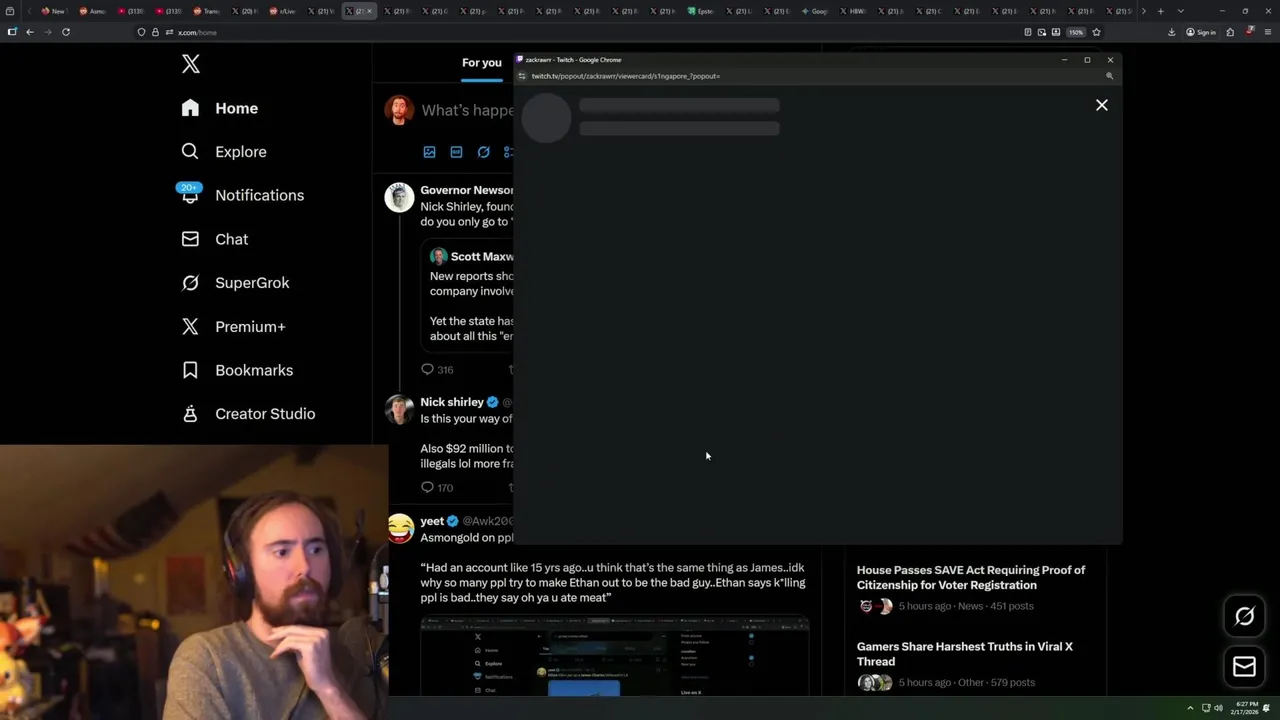Open Bookmarks from the sidebar
The image size is (1280, 720).
pos(237,370)
